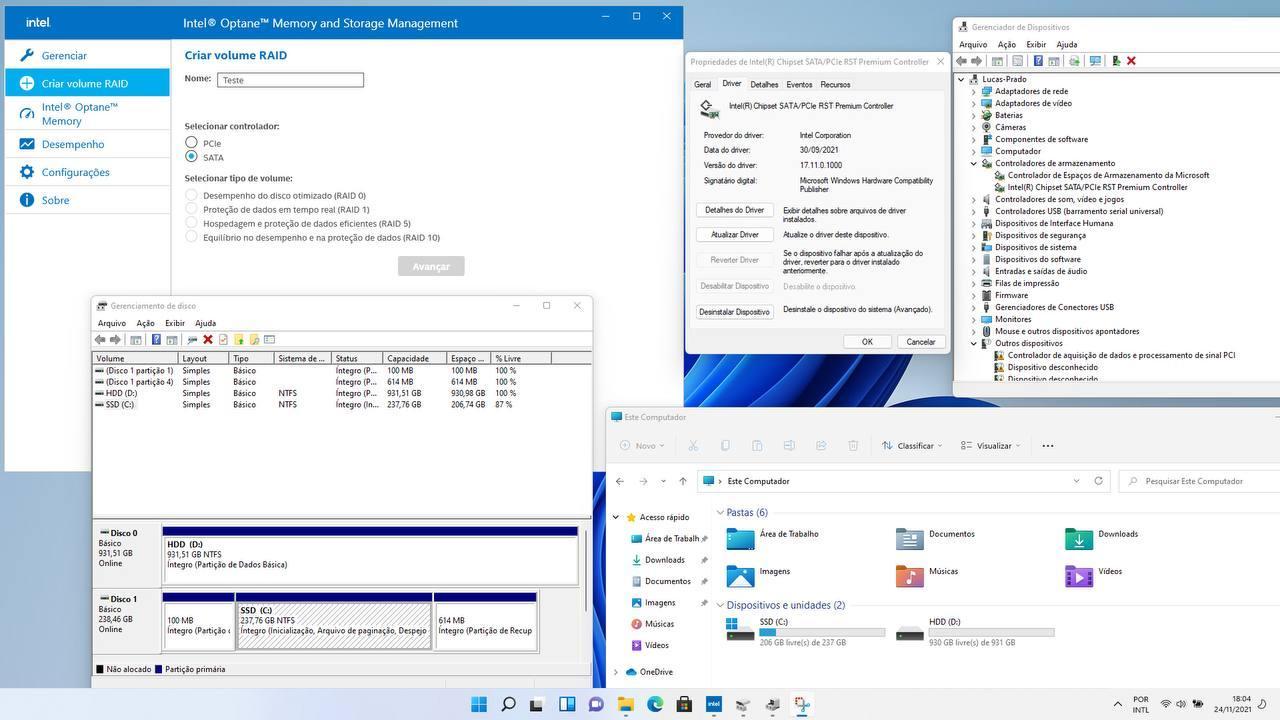1280x720 pixels.
Task: Click back arrow in Gerenciamento de disco toolbar
Action: pyautogui.click(x=100, y=340)
